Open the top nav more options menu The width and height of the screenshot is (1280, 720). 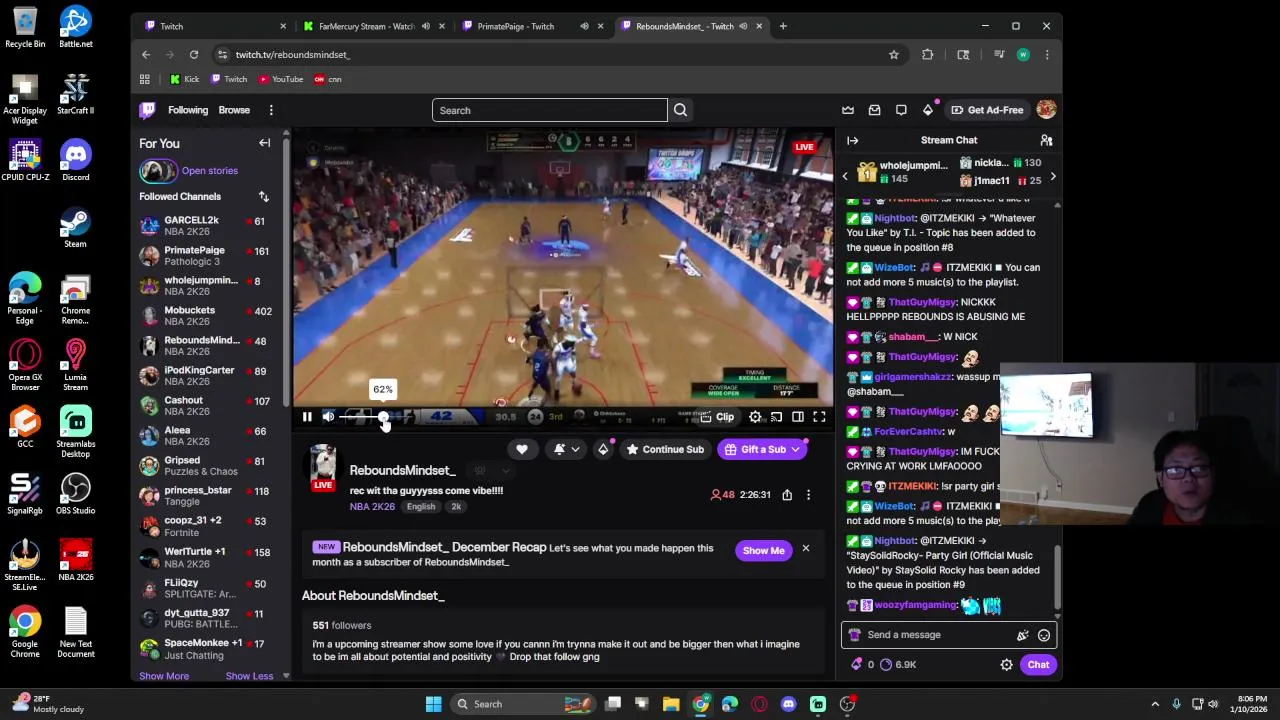[x=270, y=110]
